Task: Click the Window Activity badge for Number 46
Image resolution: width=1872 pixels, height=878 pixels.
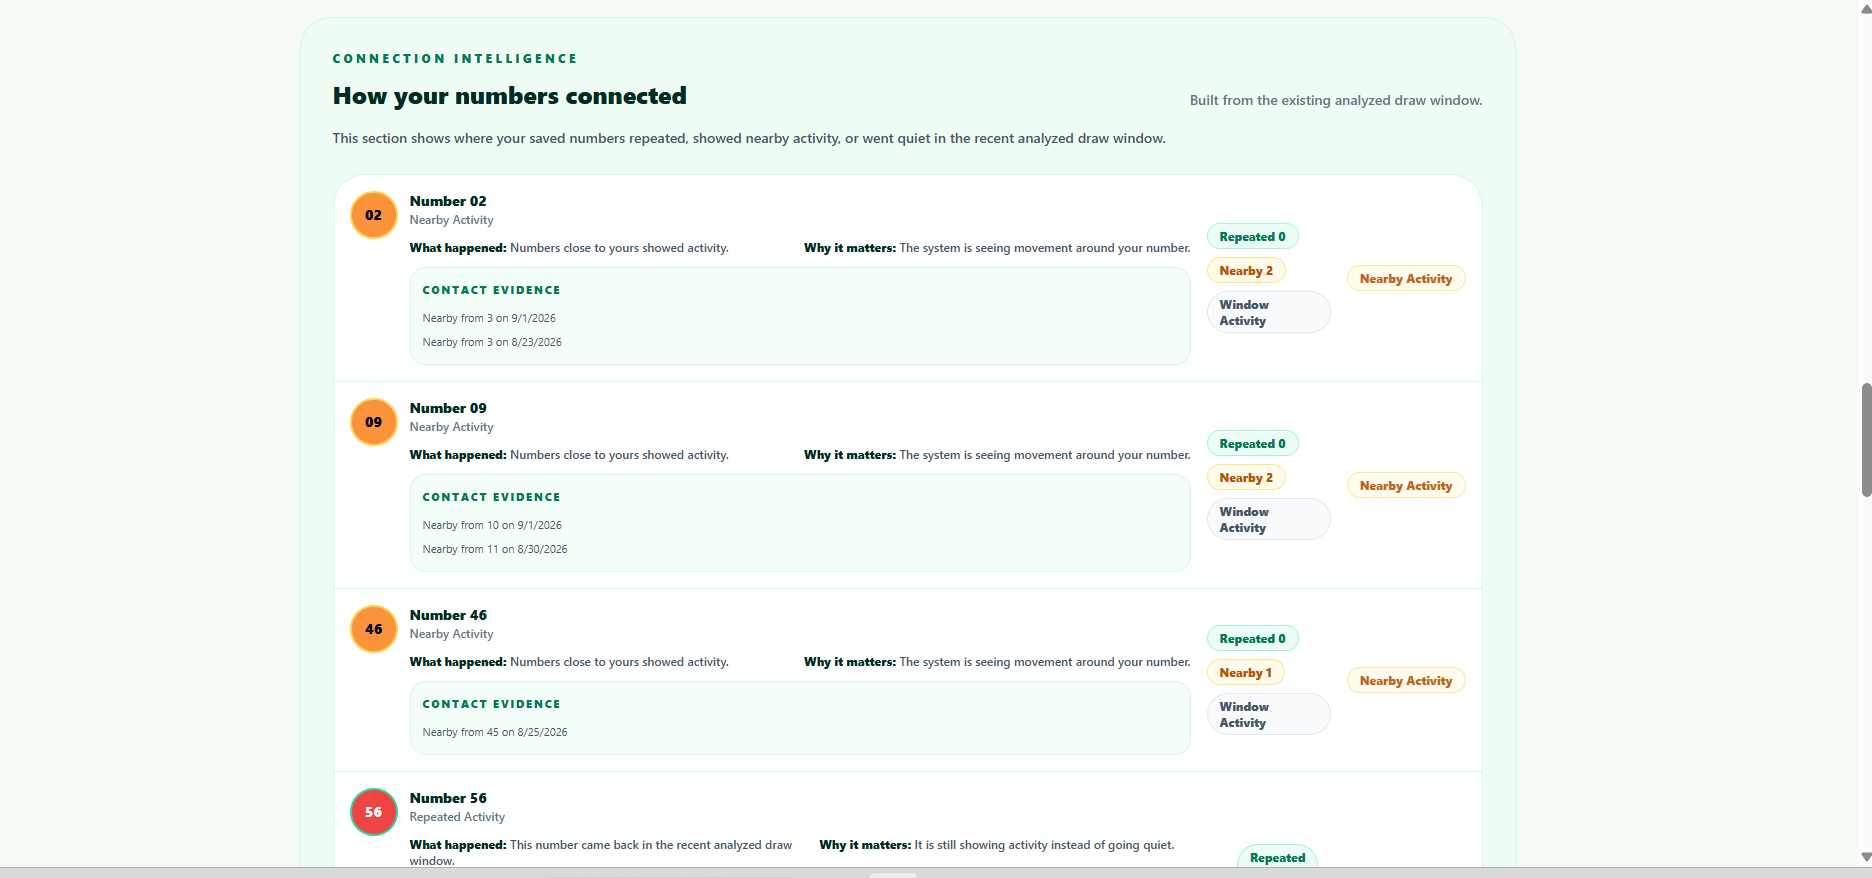Action: [x=1268, y=714]
